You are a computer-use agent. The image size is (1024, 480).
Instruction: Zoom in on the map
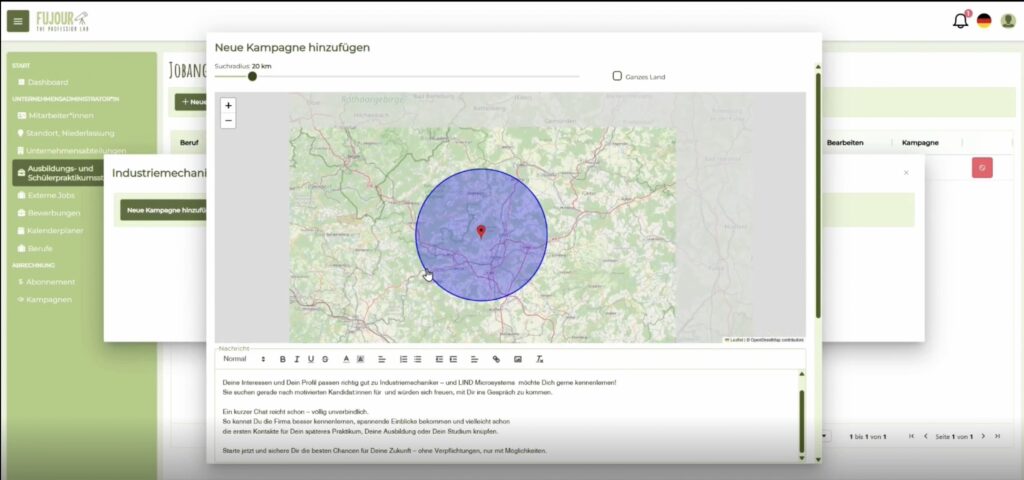click(228, 105)
